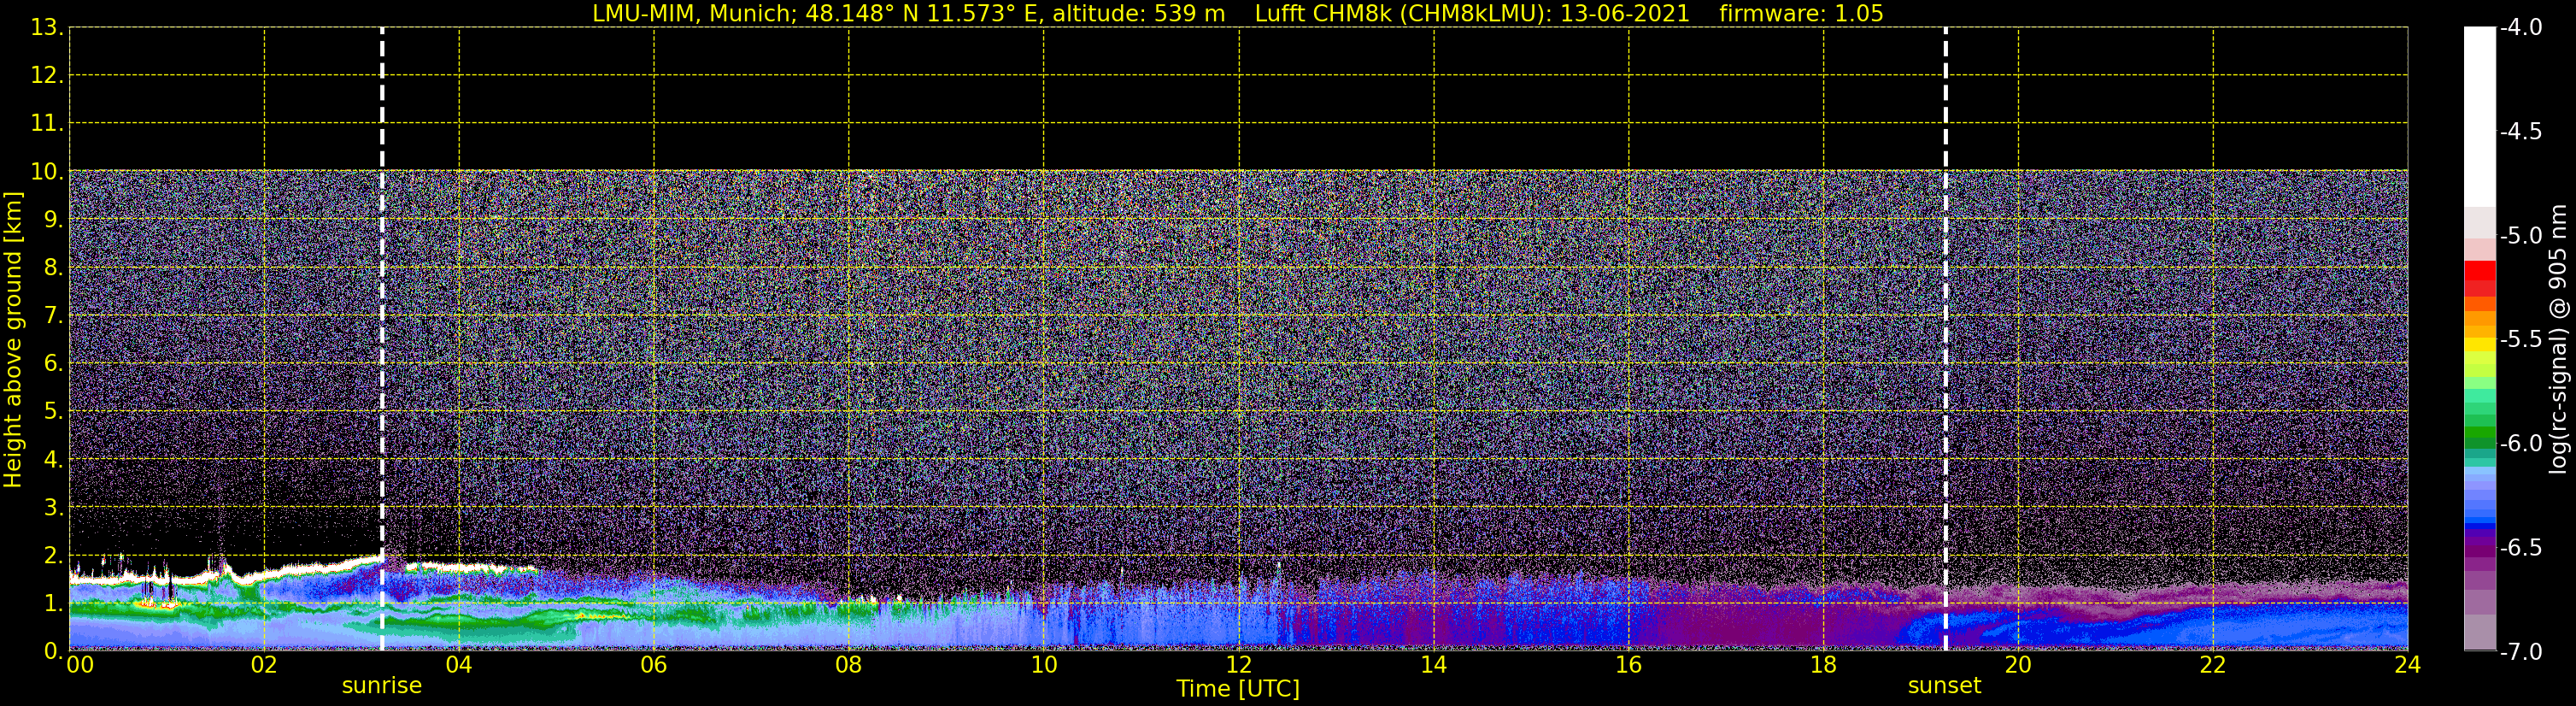
Task: Select "firmware: 1.05" in the plot title
Action: [x=1801, y=14]
